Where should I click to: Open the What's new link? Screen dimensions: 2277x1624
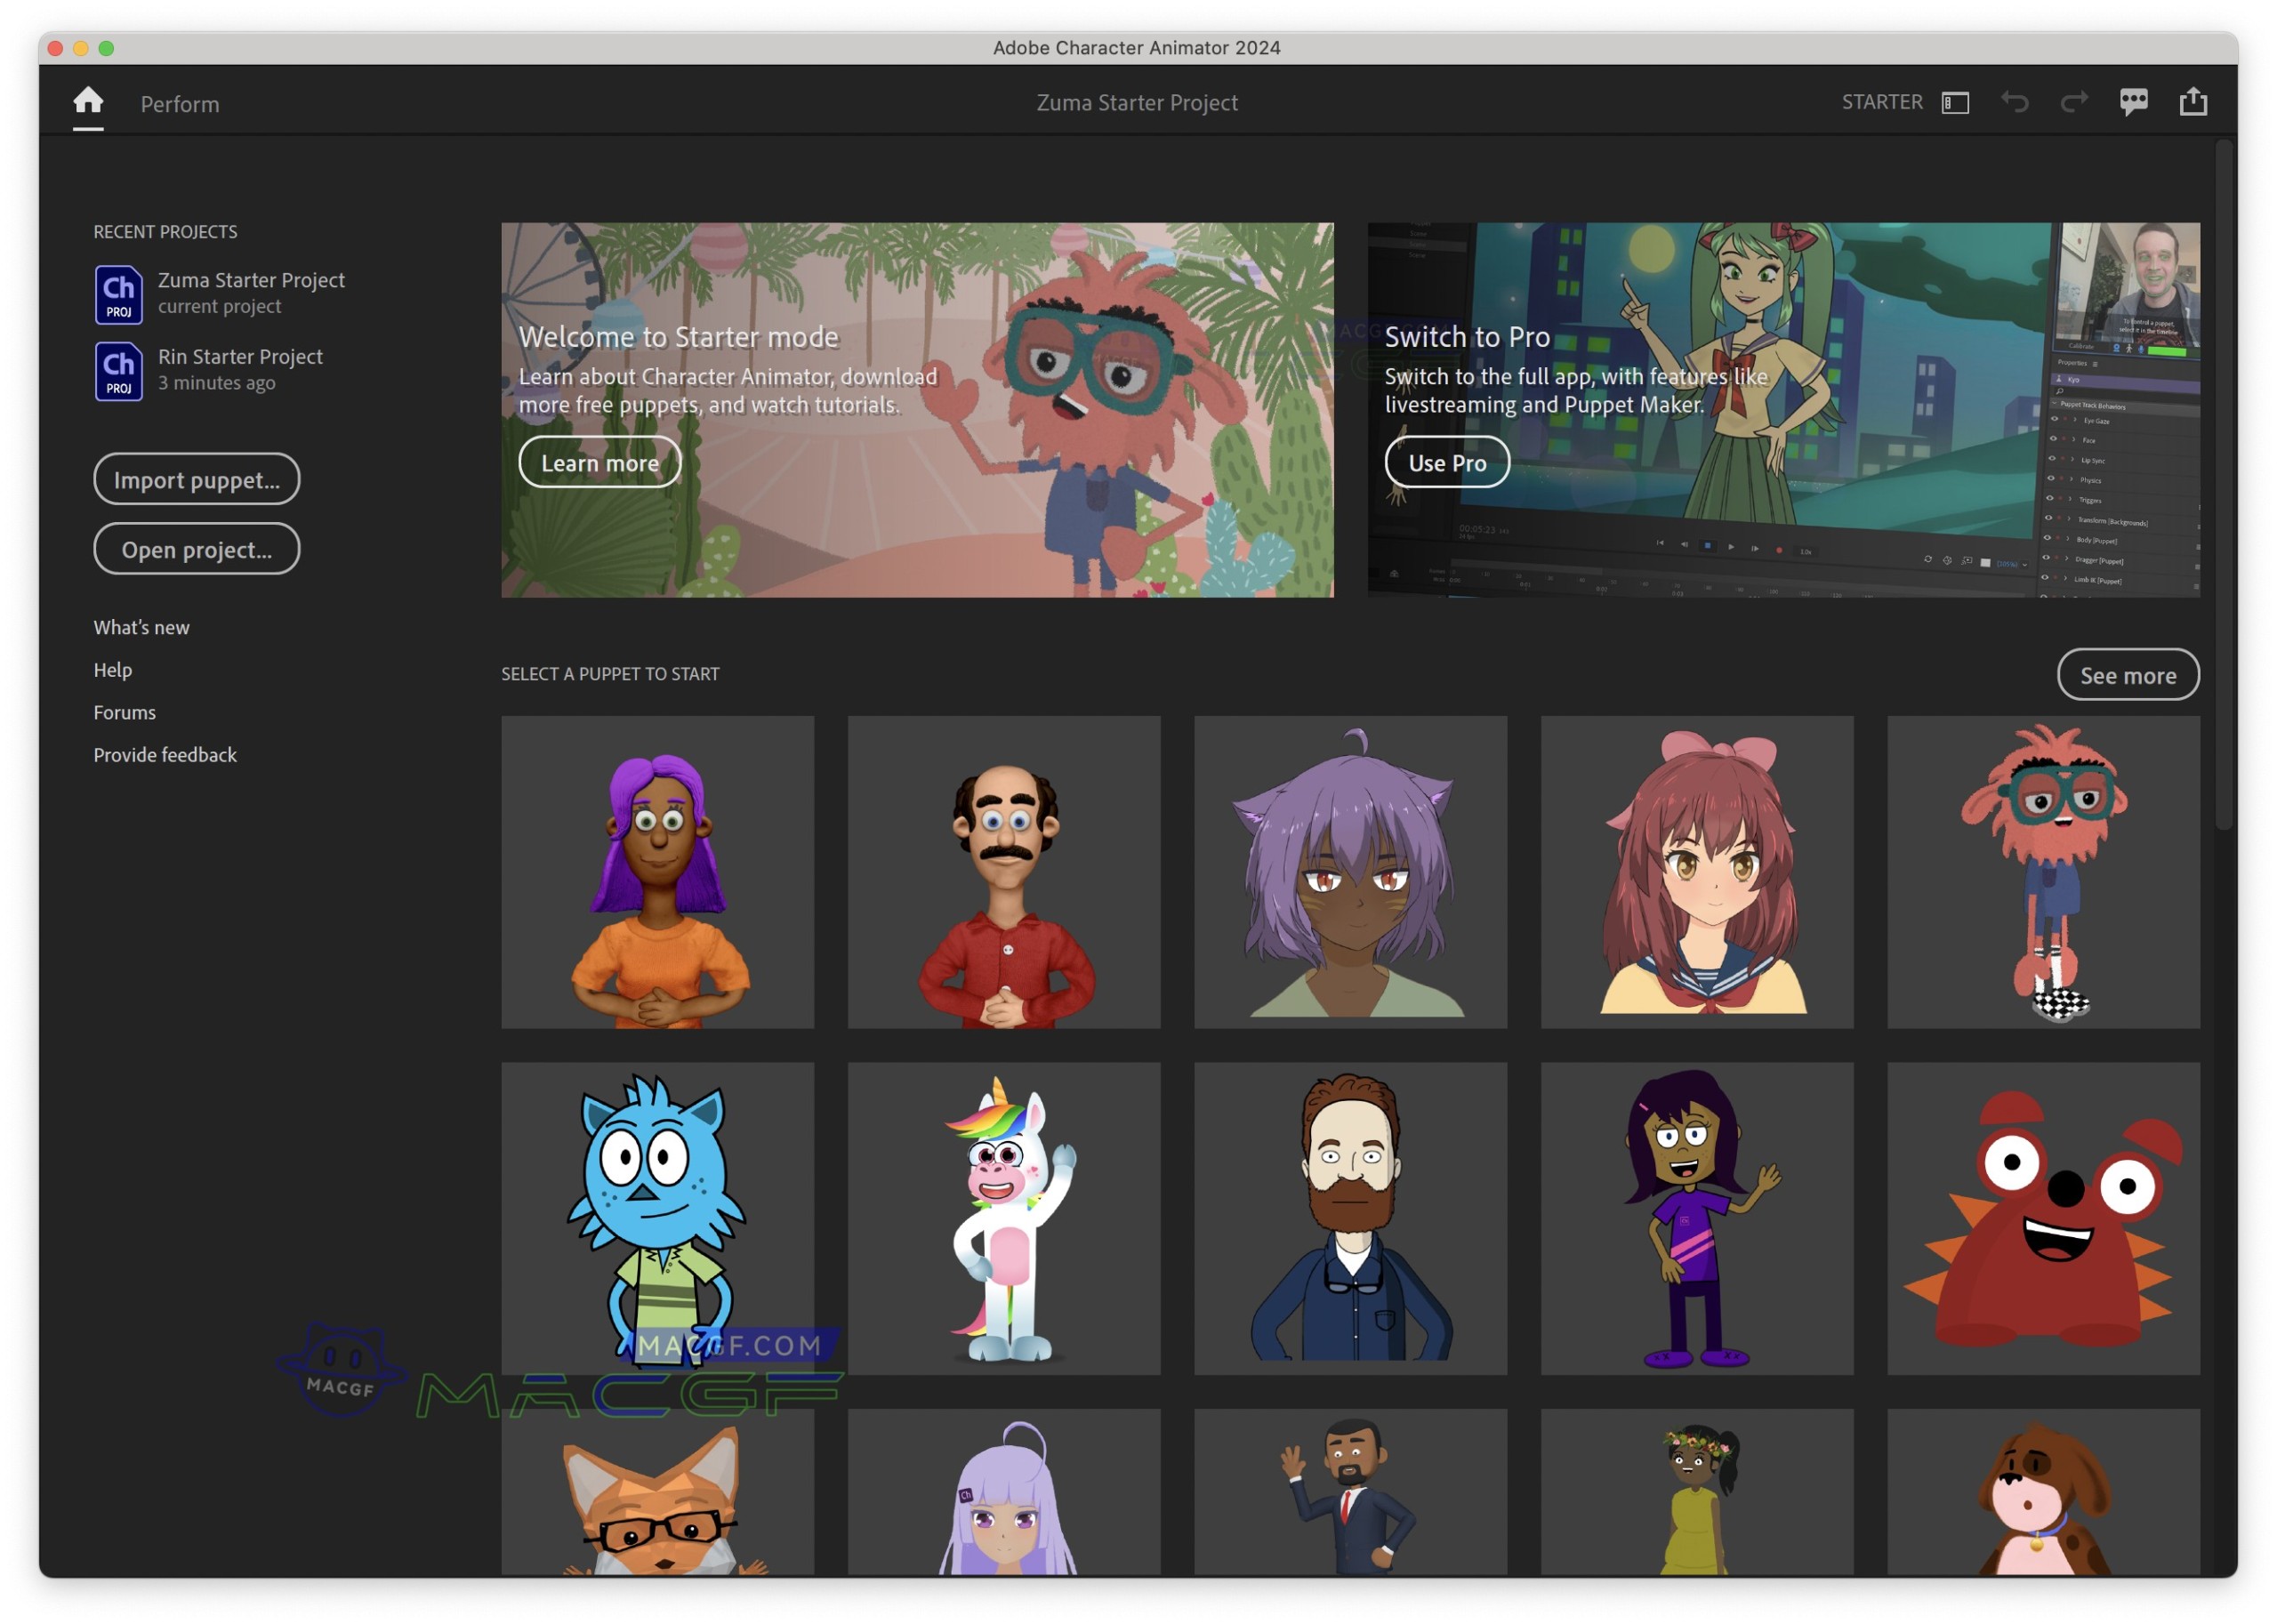(141, 627)
